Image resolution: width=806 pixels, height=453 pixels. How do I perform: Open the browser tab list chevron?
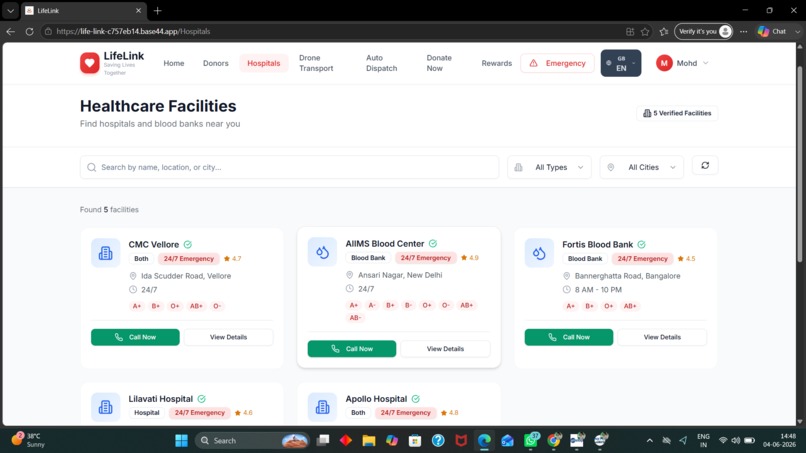[x=10, y=10]
